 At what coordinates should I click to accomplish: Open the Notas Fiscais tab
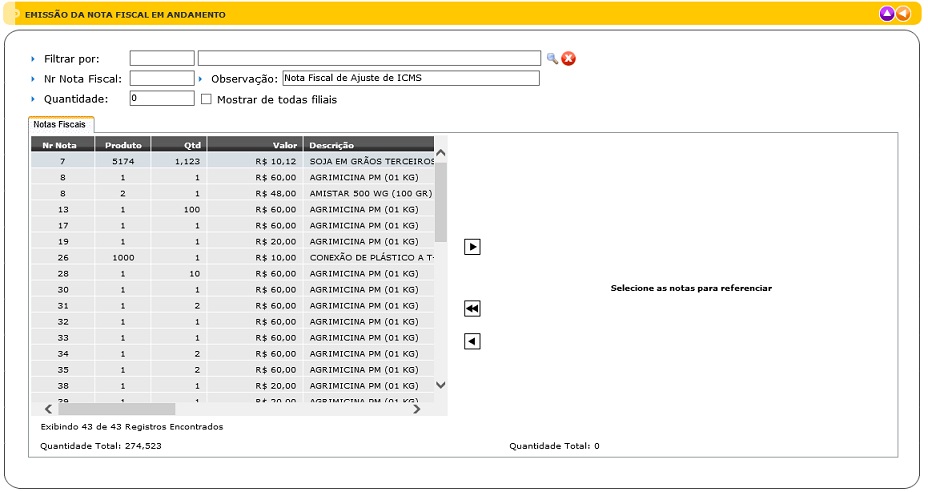pyautogui.click(x=60, y=124)
